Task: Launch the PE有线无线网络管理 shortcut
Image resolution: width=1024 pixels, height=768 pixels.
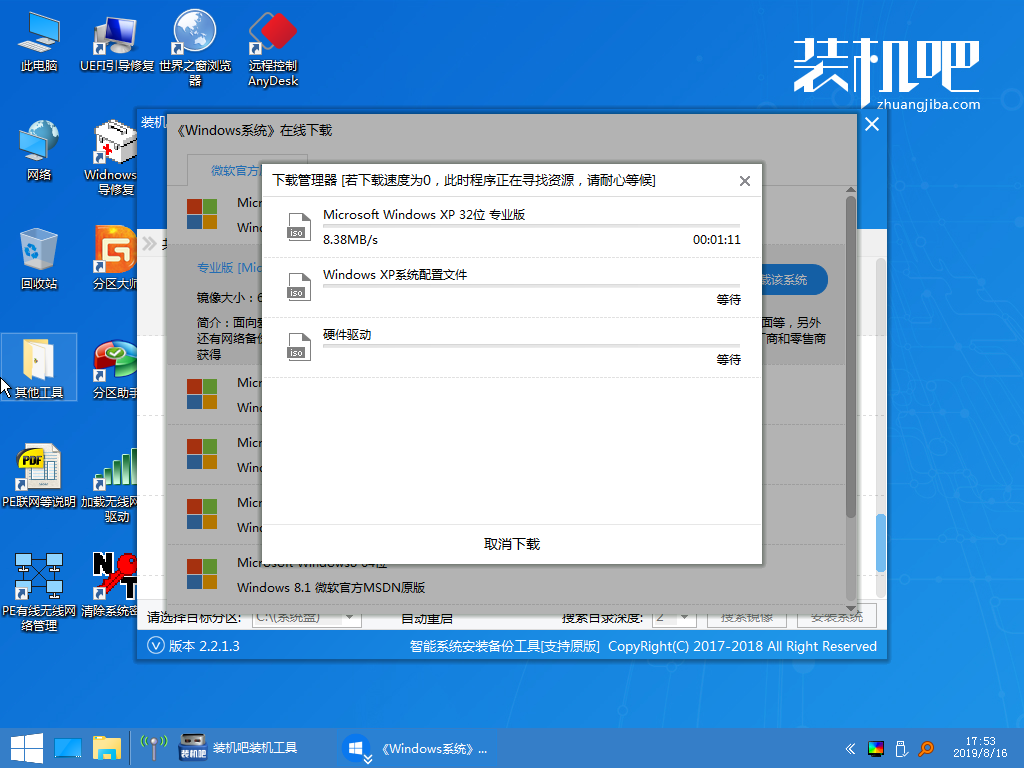Action: click(x=39, y=582)
